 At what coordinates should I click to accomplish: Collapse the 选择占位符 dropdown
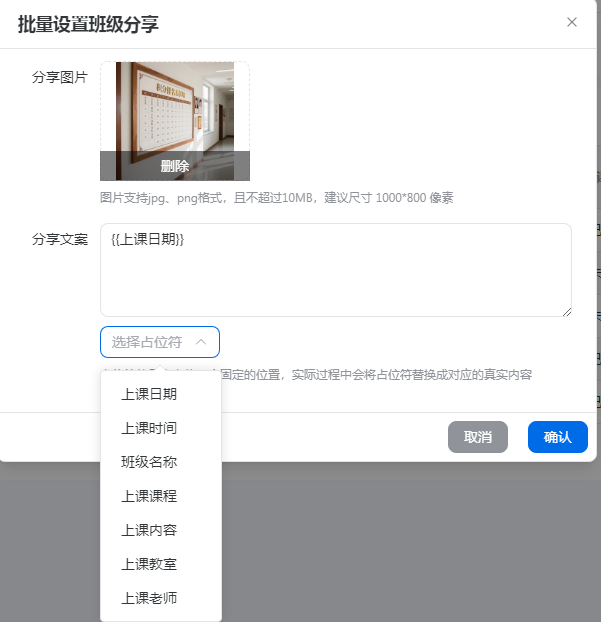[x=160, y=342]
